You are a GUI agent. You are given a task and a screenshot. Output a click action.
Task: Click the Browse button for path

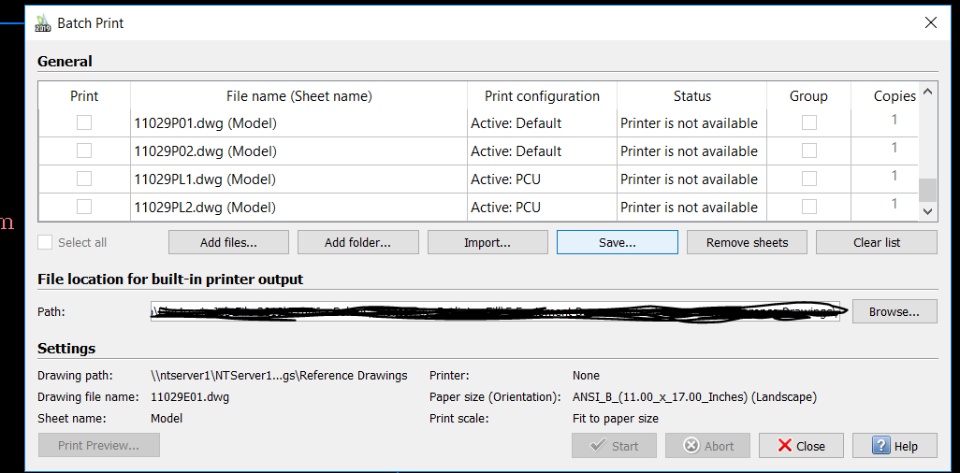(x=894, y=312)
